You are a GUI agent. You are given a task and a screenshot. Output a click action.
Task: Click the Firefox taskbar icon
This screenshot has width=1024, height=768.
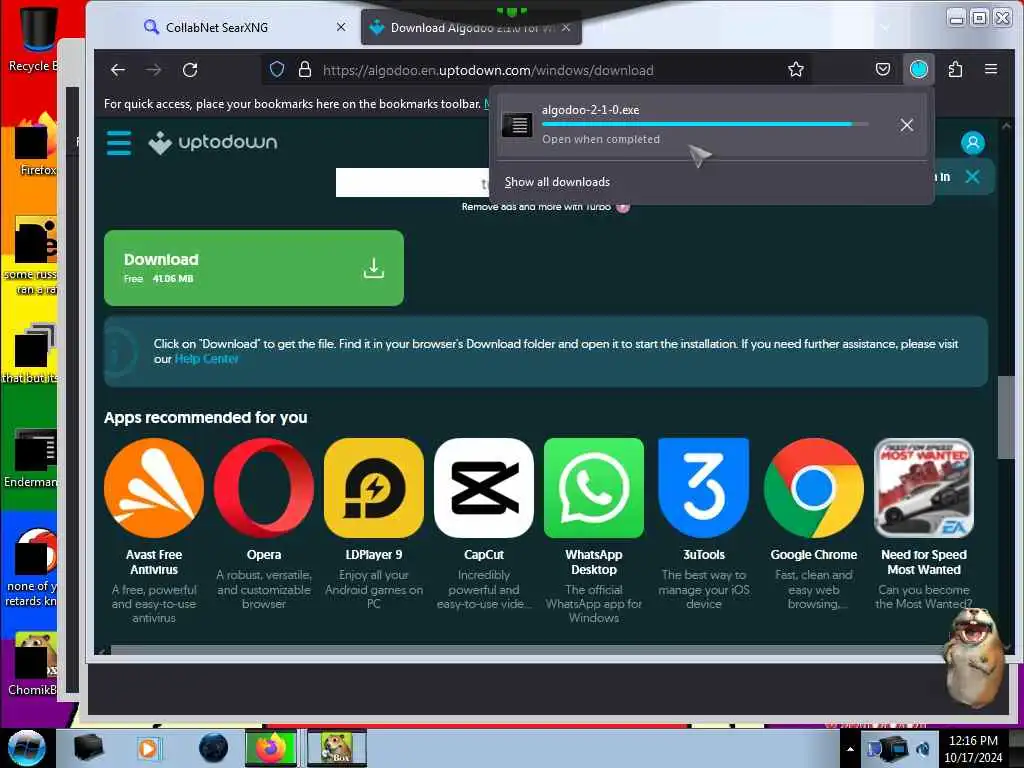(271, 748)
